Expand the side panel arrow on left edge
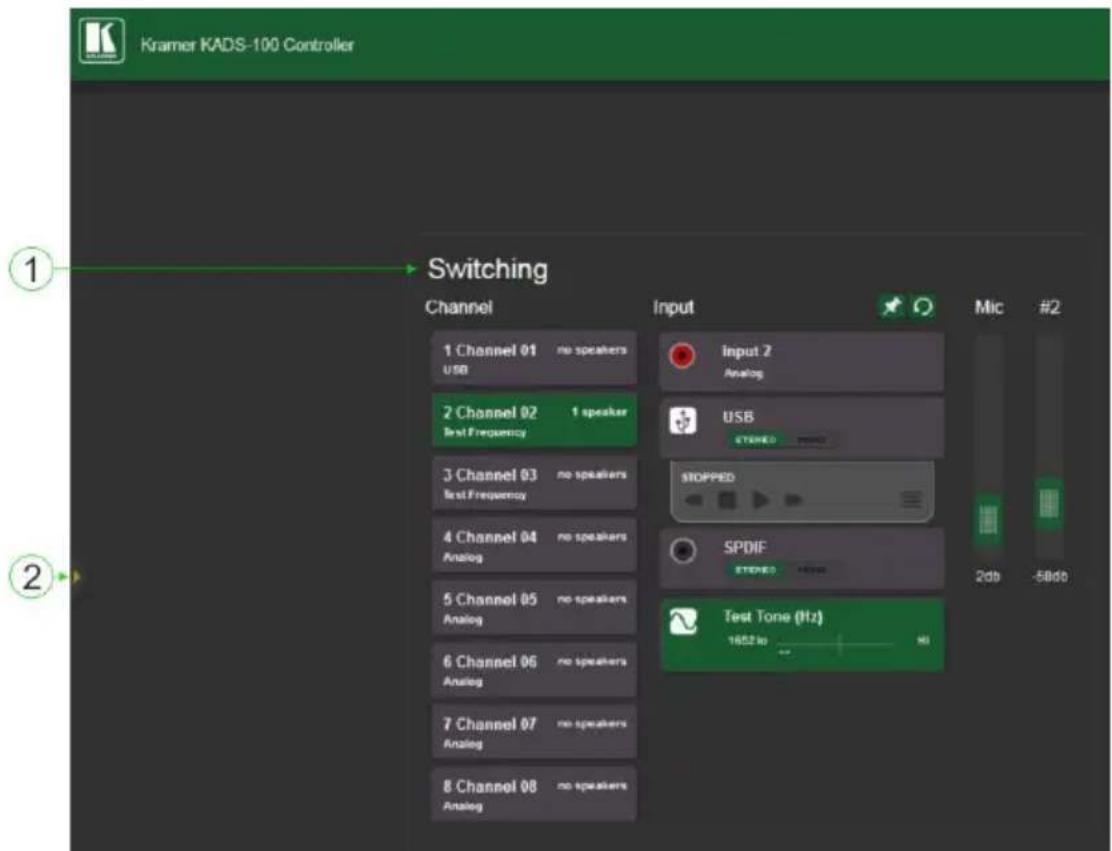 point(77,577)
